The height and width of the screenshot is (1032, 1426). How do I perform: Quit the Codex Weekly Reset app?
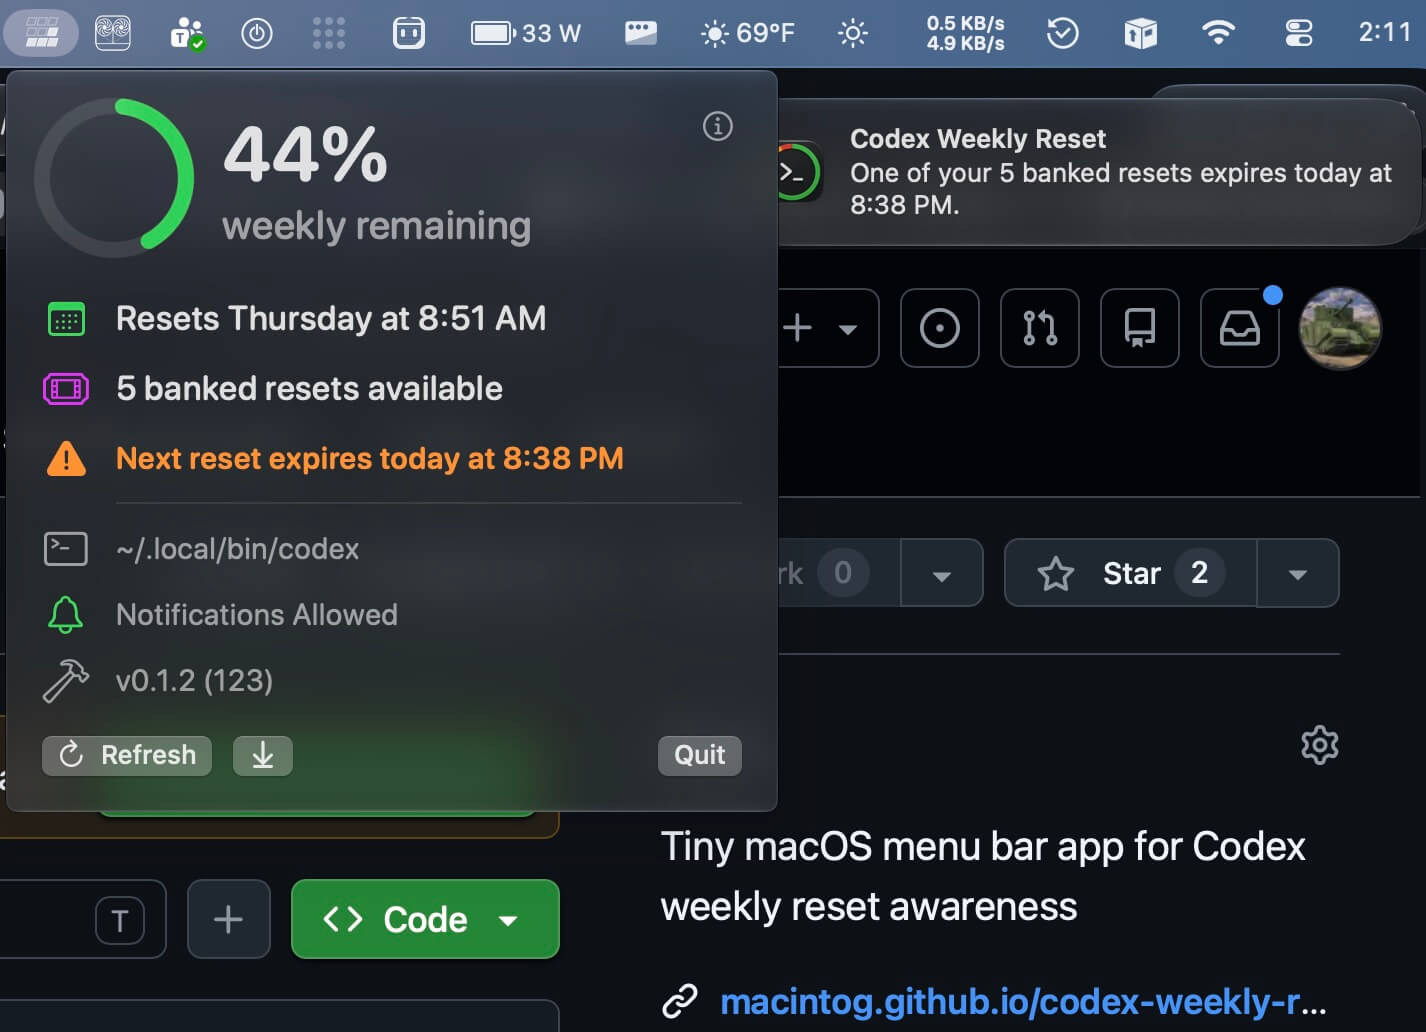pos(700,755)
